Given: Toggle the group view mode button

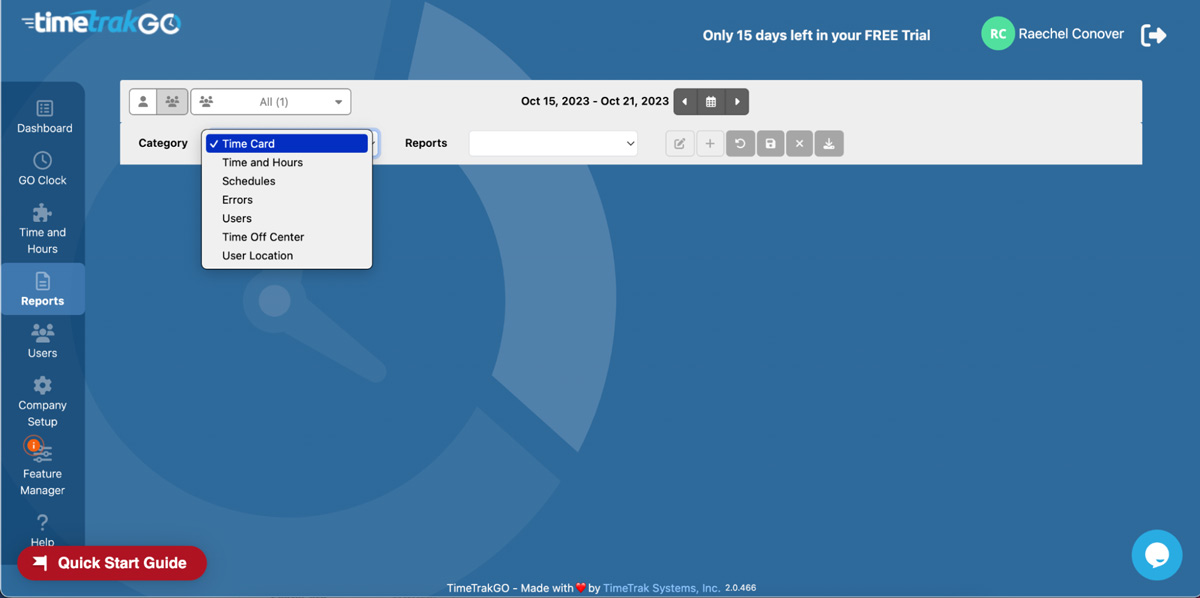Looking at the screenshot, I should (171, 101).
